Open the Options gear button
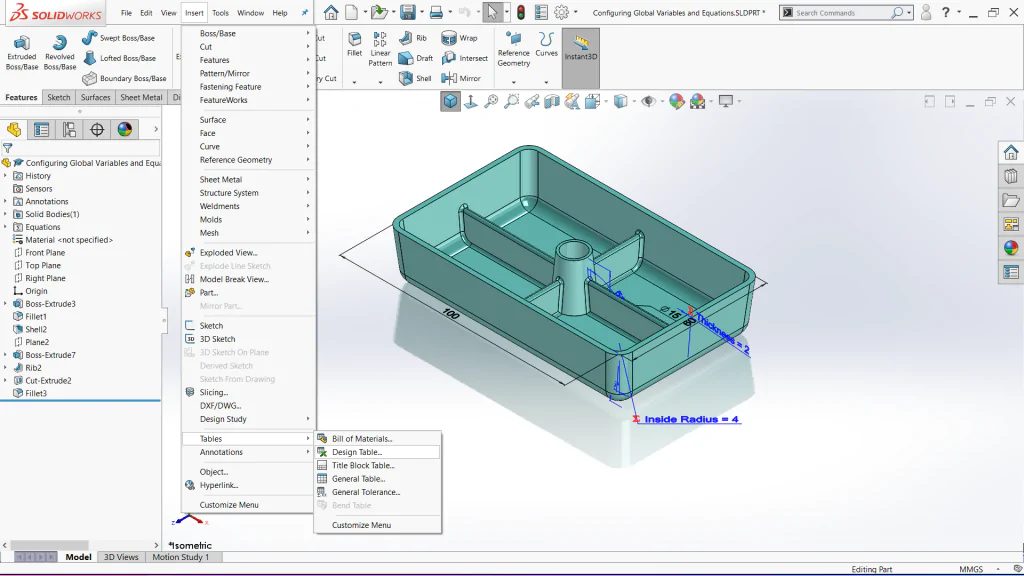This screenshot has height=576, width=1024. coord(562,12)
